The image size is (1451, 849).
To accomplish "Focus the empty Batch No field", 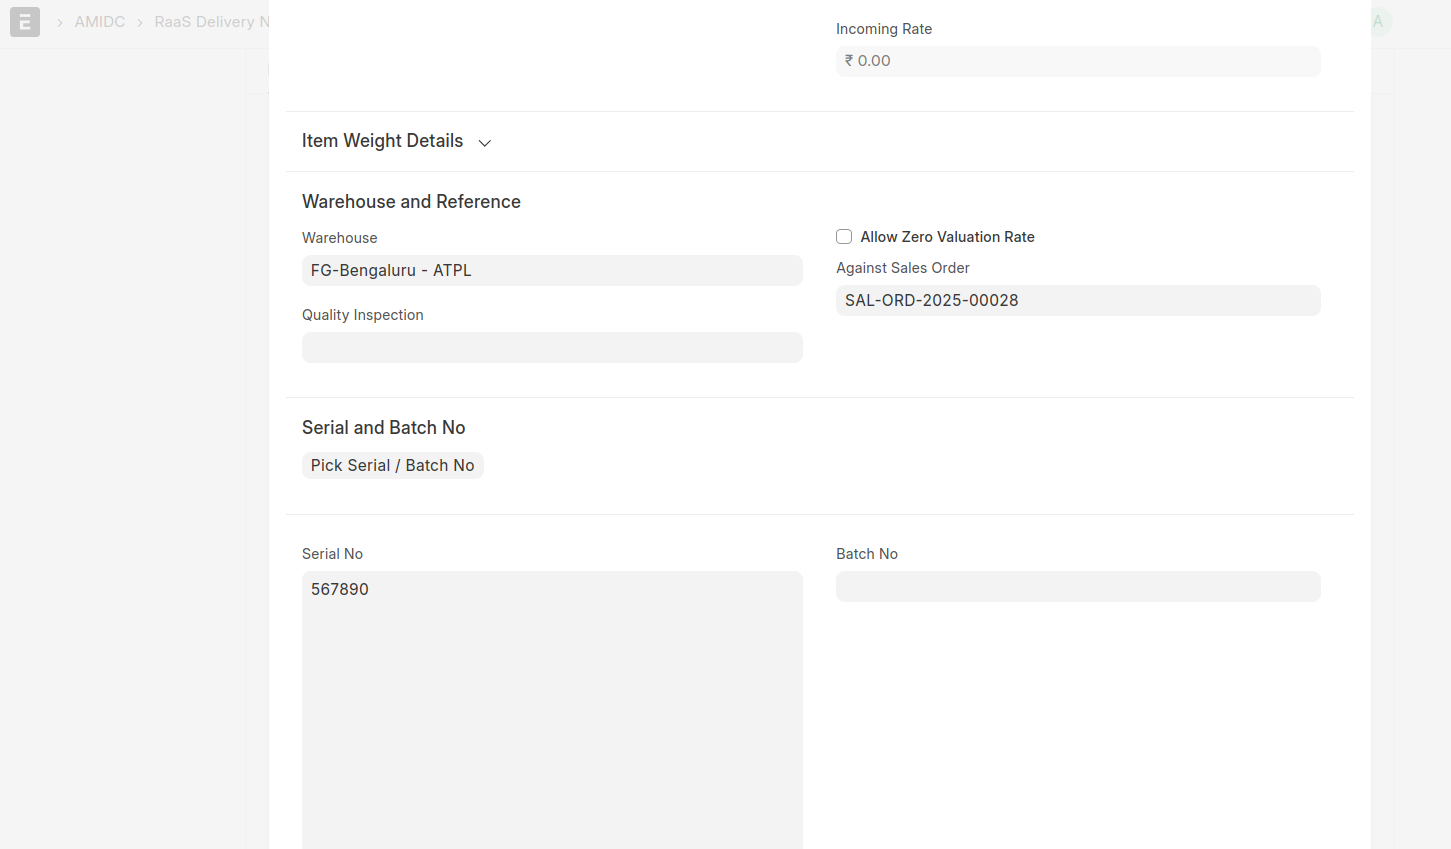I will pos(1077,587).
